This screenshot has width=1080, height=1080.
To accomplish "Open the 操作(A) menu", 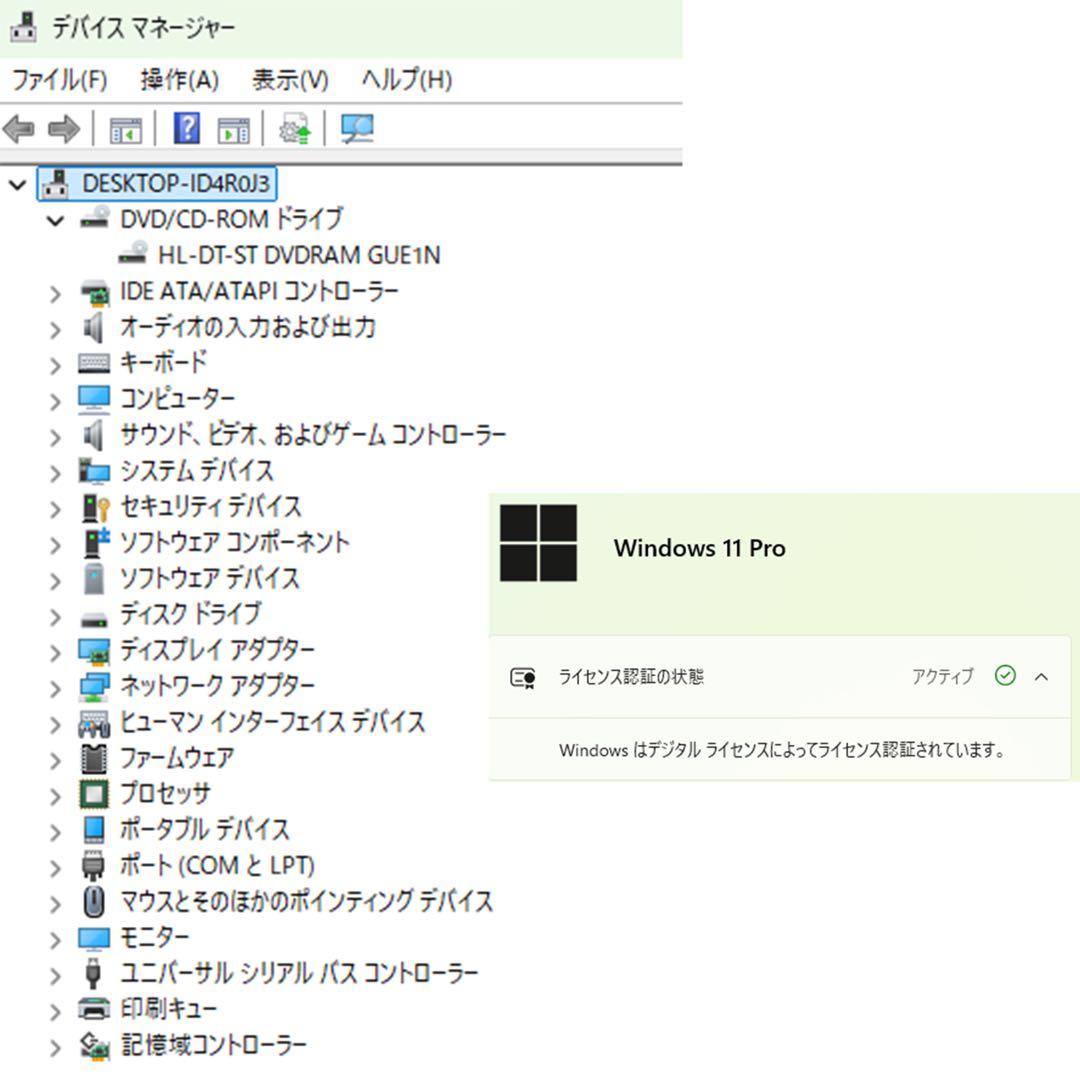I will pos(178,80).
